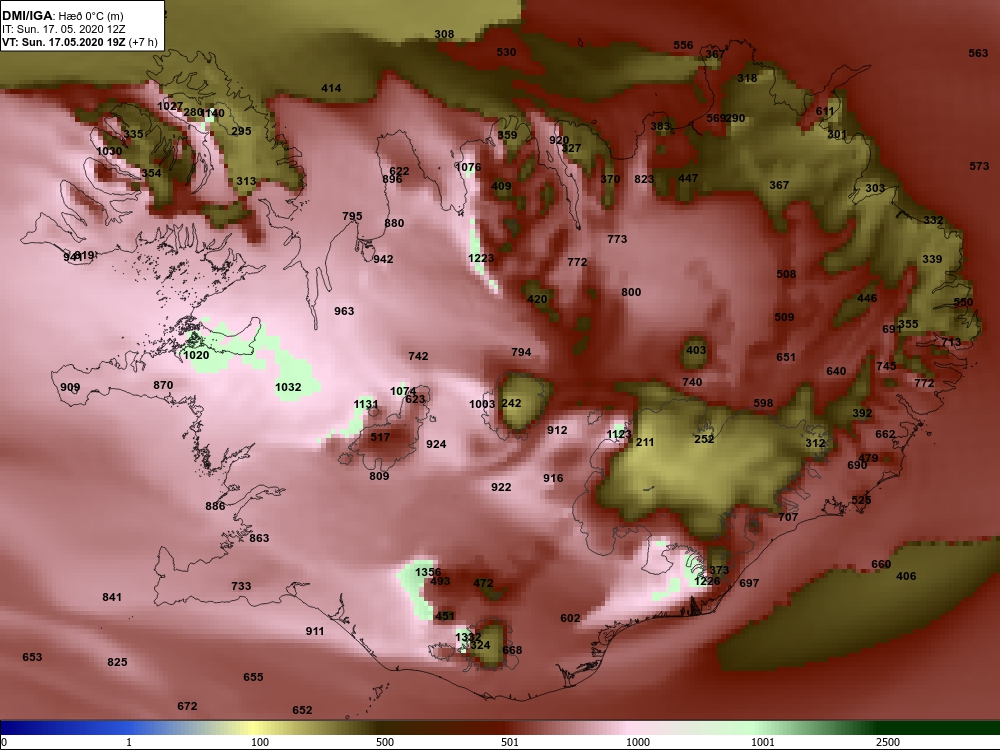This screenshot has width=1000, height=750.
Task: Select the map value 556
Action: [x=683, y=45]
